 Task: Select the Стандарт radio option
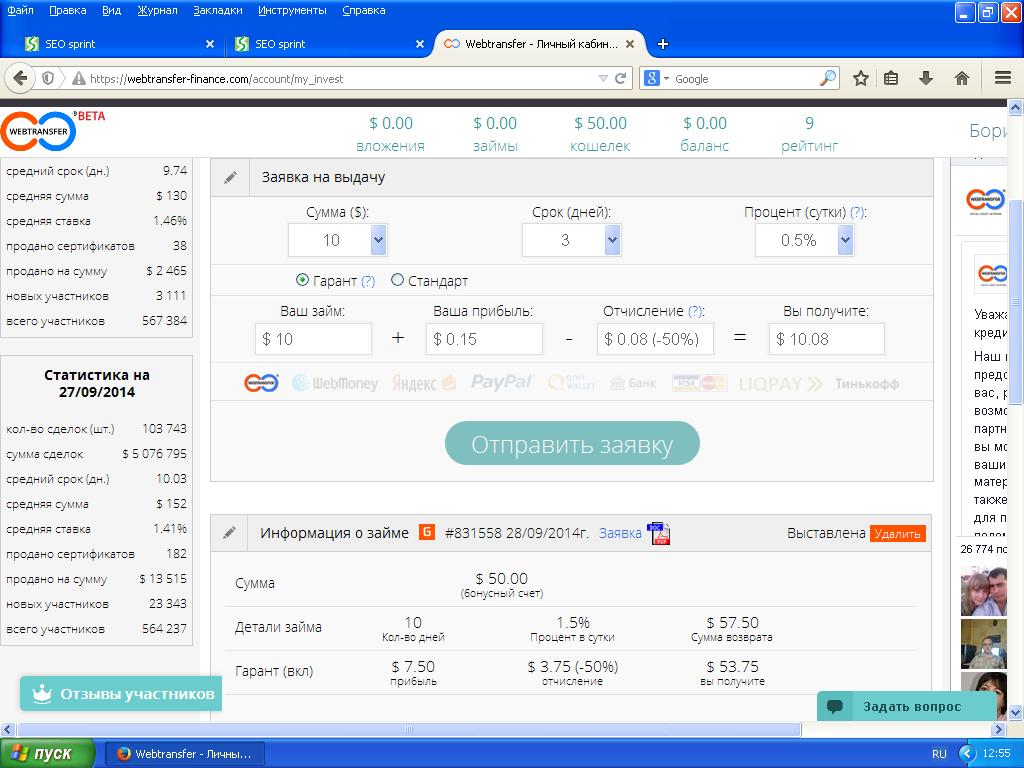point(397,280)
